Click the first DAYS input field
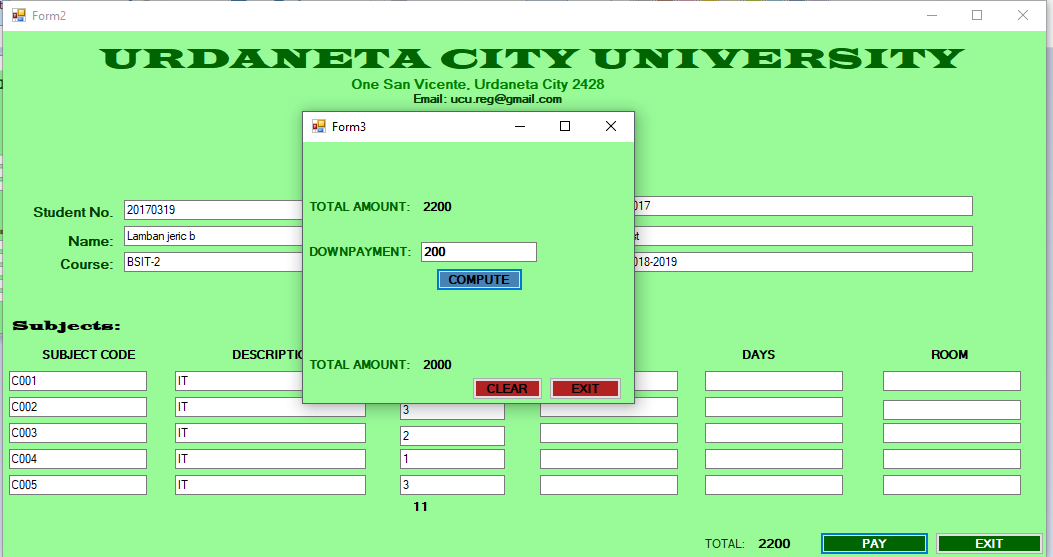Image resolution: width=1053 pixels, height=557 pixels. coord(773,381)
